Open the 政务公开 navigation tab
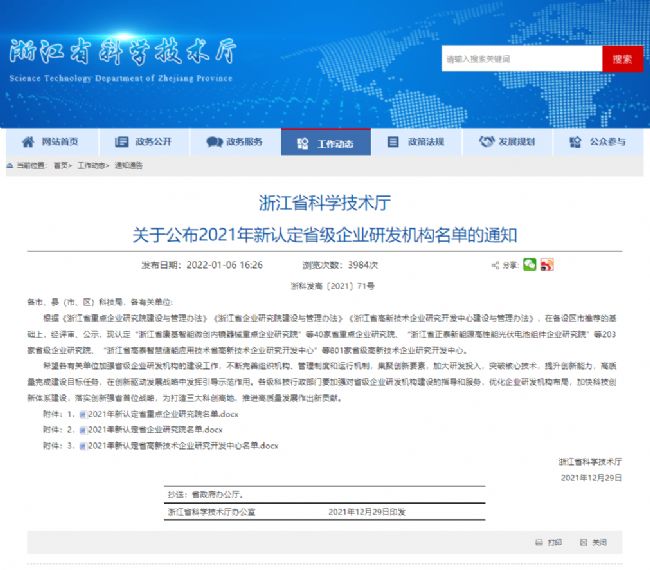 (x=144, y=142)
